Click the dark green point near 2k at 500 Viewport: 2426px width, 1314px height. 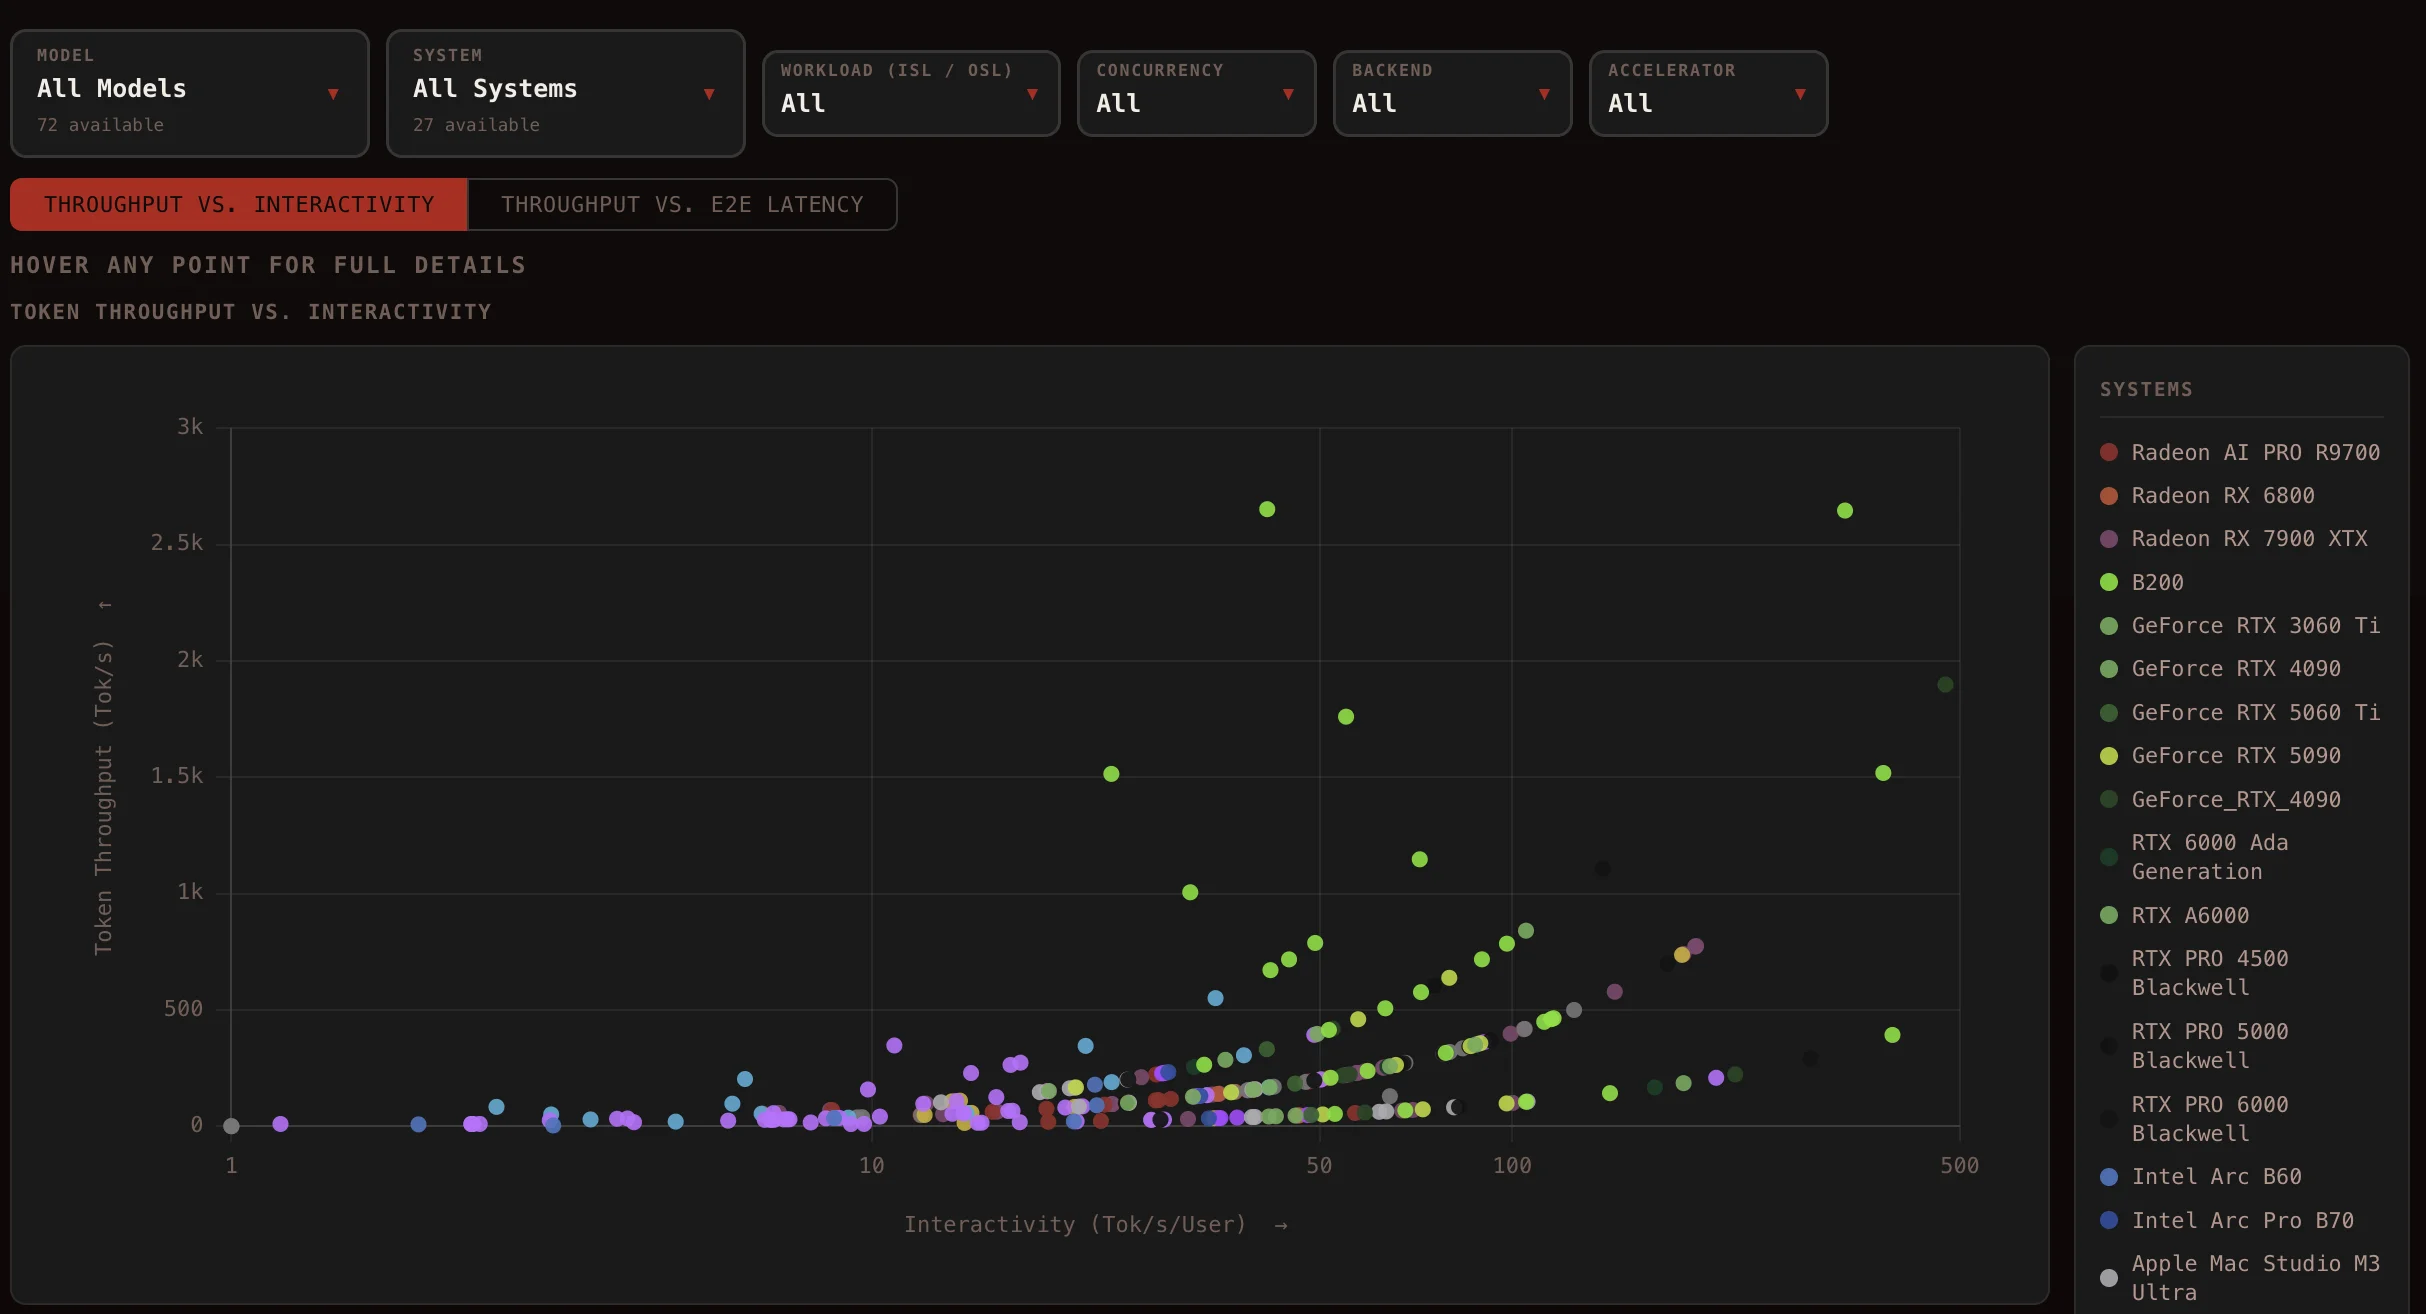tap(1945, 685)
